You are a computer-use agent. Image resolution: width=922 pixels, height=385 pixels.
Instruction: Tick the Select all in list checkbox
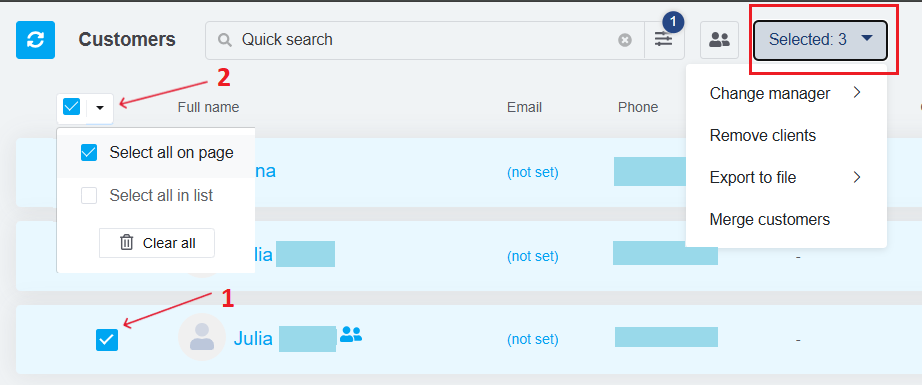point(89,195)
